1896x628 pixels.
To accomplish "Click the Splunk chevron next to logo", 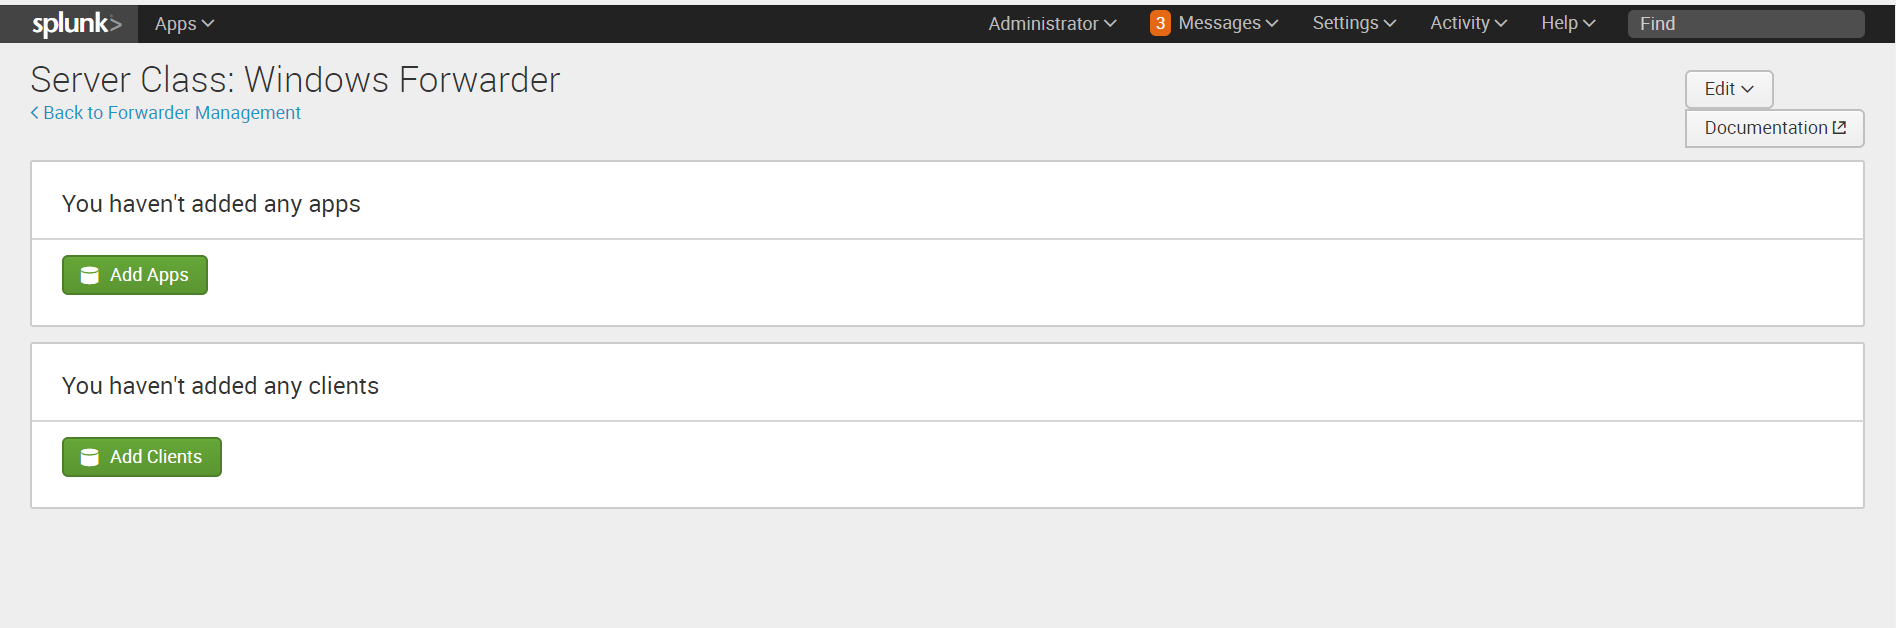I will [117, 23].
